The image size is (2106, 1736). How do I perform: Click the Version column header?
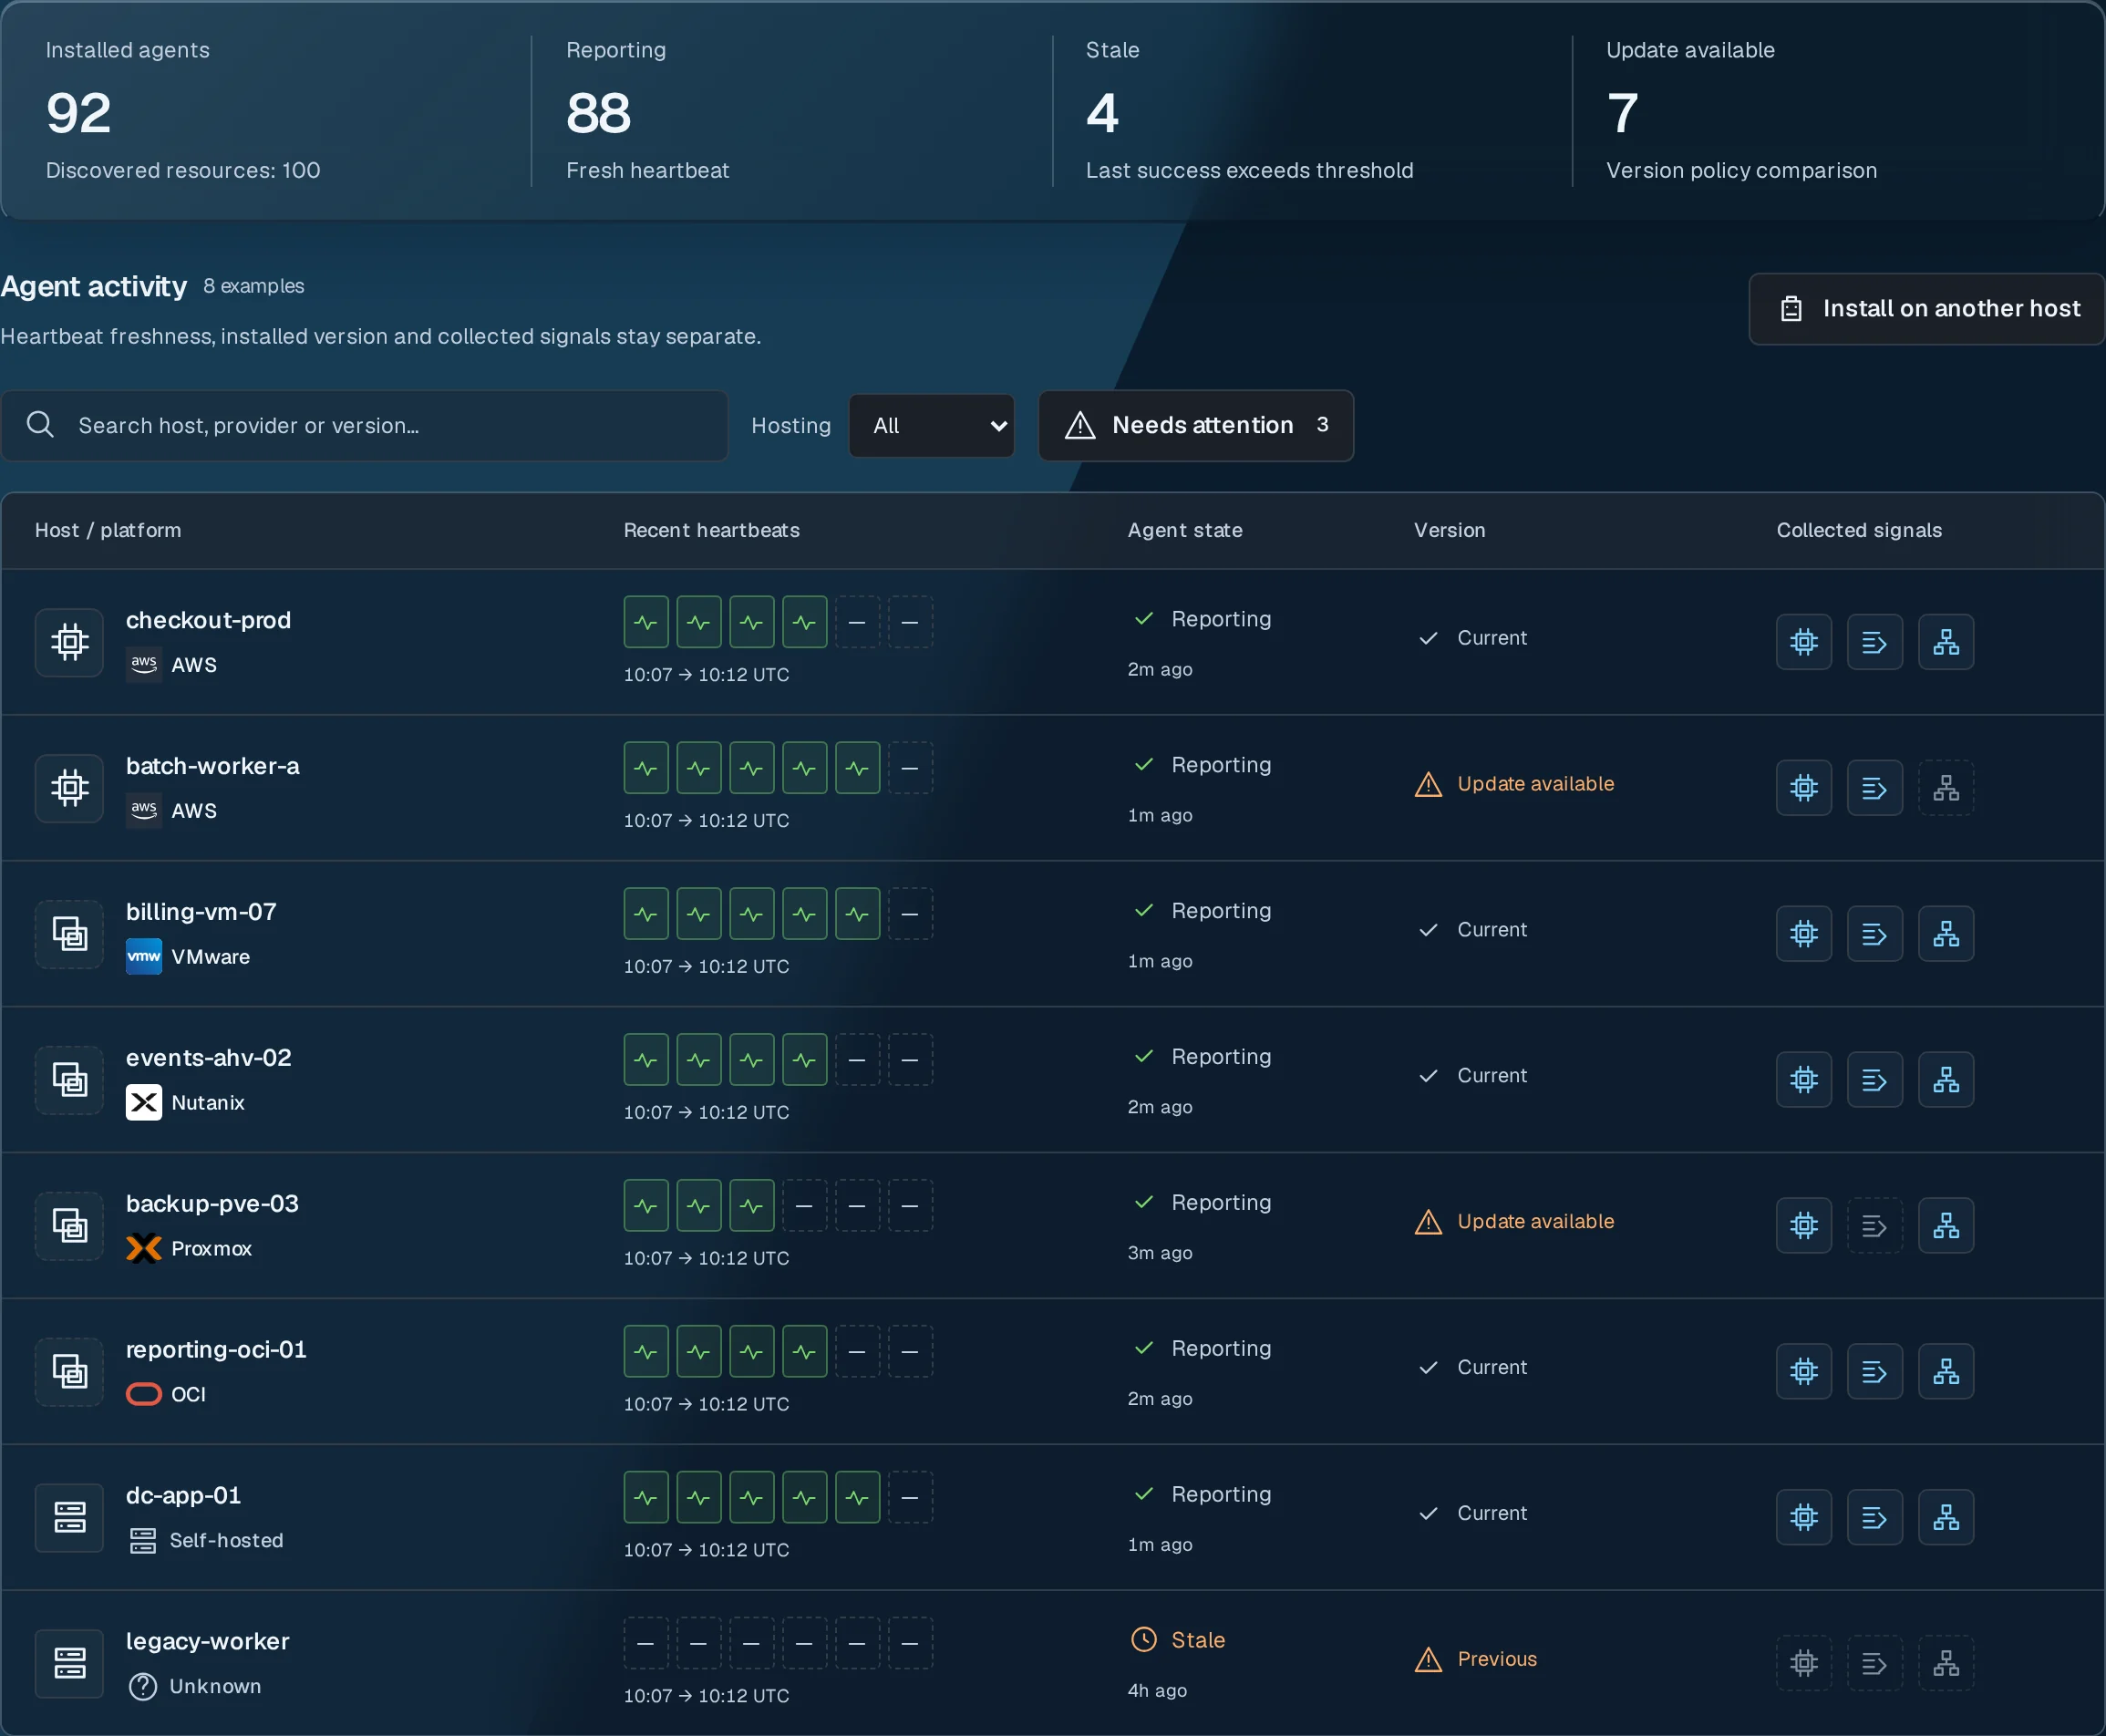1449,531
